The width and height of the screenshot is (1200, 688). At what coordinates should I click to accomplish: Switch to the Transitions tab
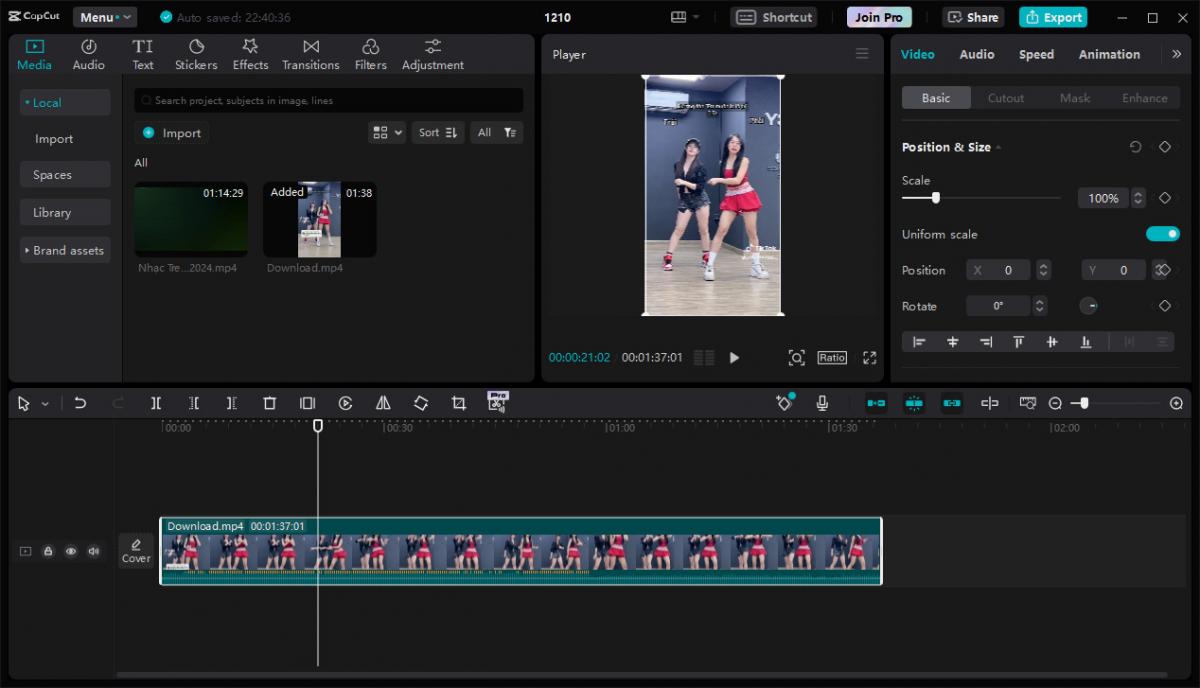(x=310, y=54)
